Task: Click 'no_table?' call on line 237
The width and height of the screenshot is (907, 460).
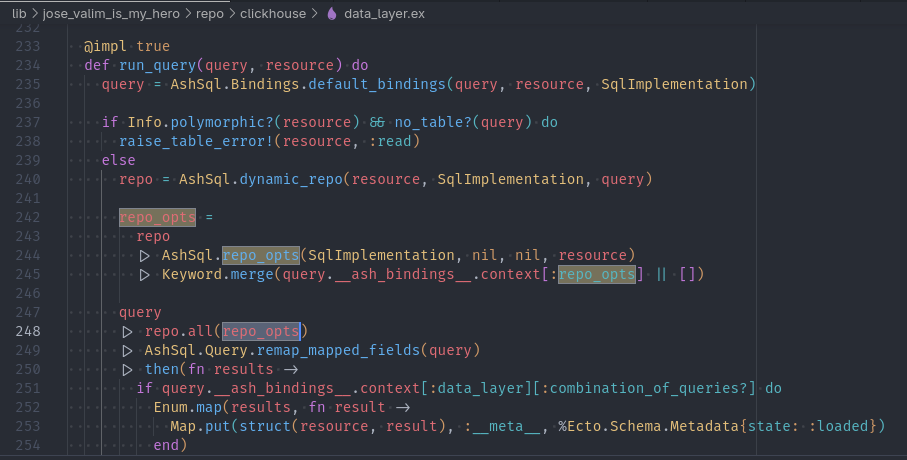Action: [x=433, y=123]
